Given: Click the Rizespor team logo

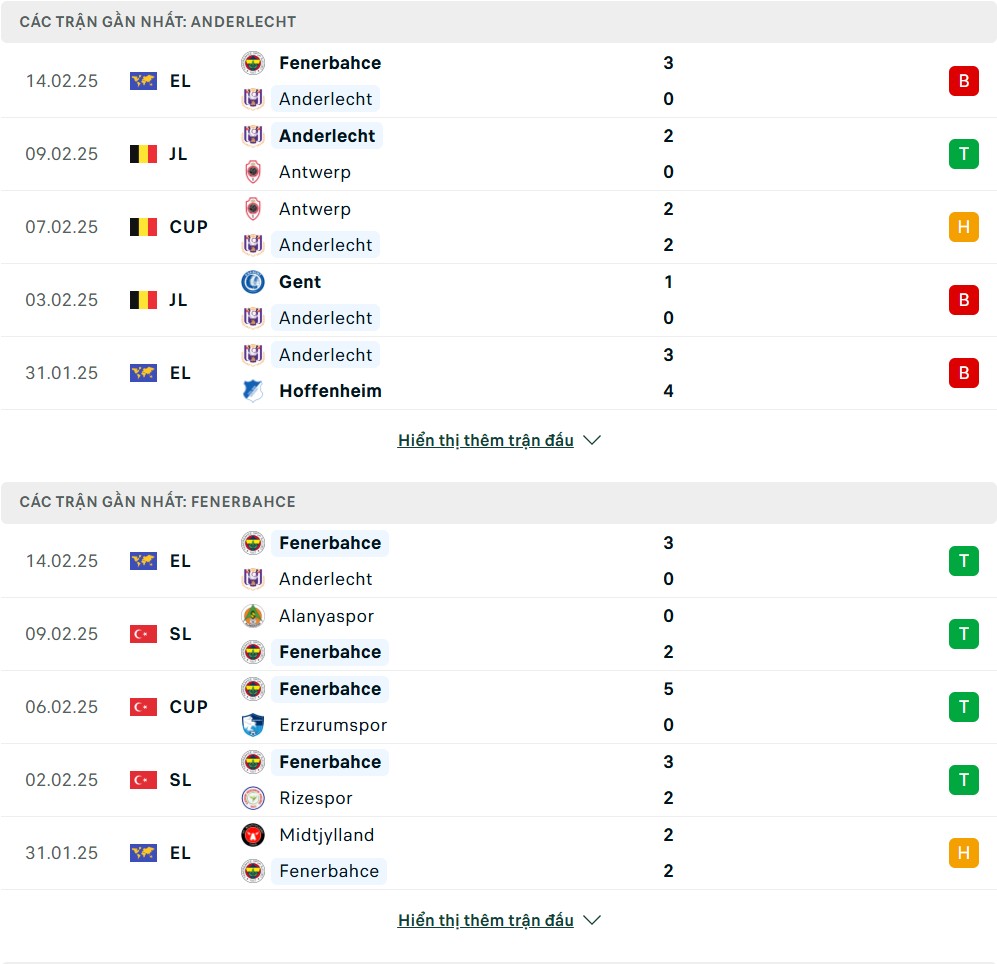Looking at the screenshot, I should pyautogui.click(x=253, y=798).
